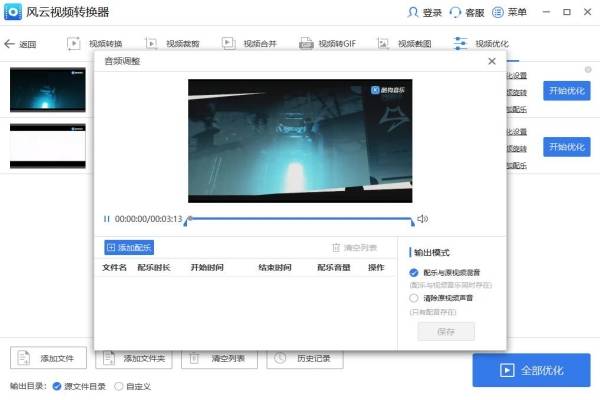Image resolution: width=600 pixels, height=400 pixels.
Task: Click the video optimize sliders icon
Action: pyautogui.click(x=460, y=43)
